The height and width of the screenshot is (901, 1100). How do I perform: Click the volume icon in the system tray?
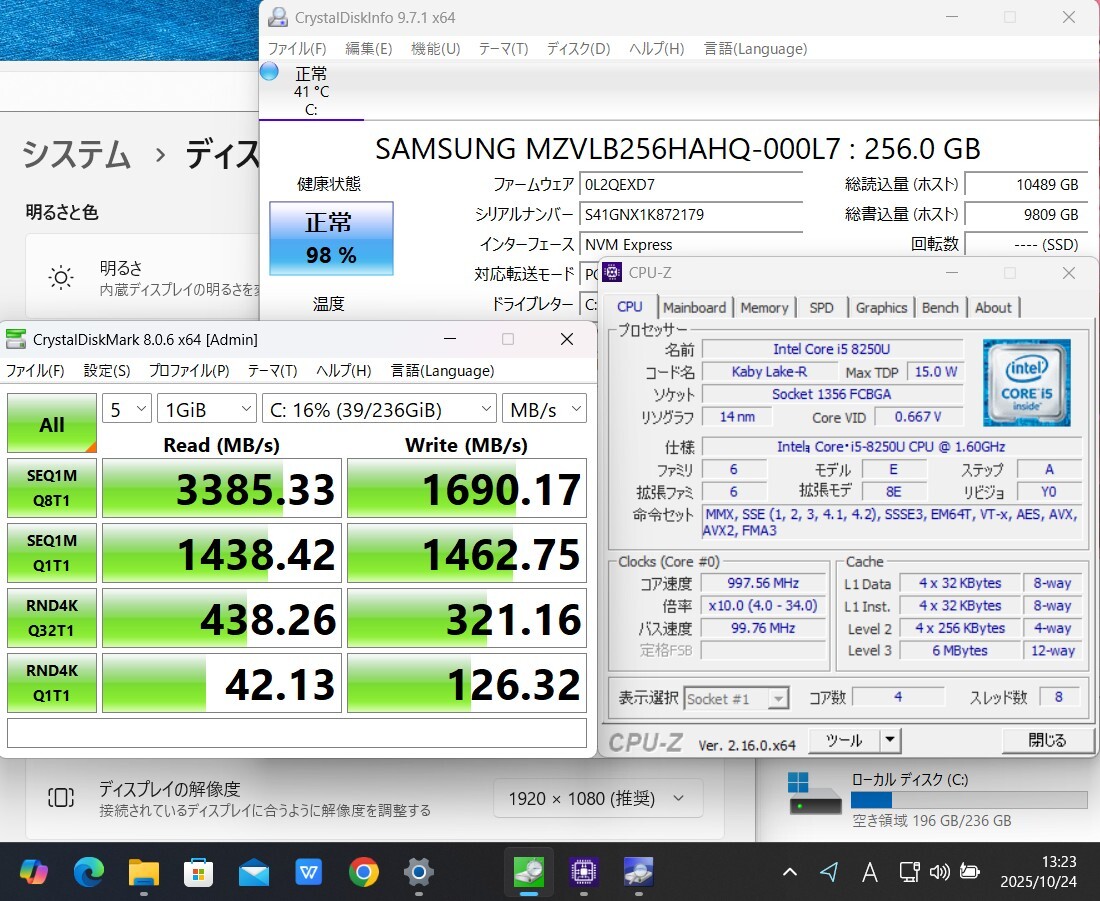click(939, 872)
